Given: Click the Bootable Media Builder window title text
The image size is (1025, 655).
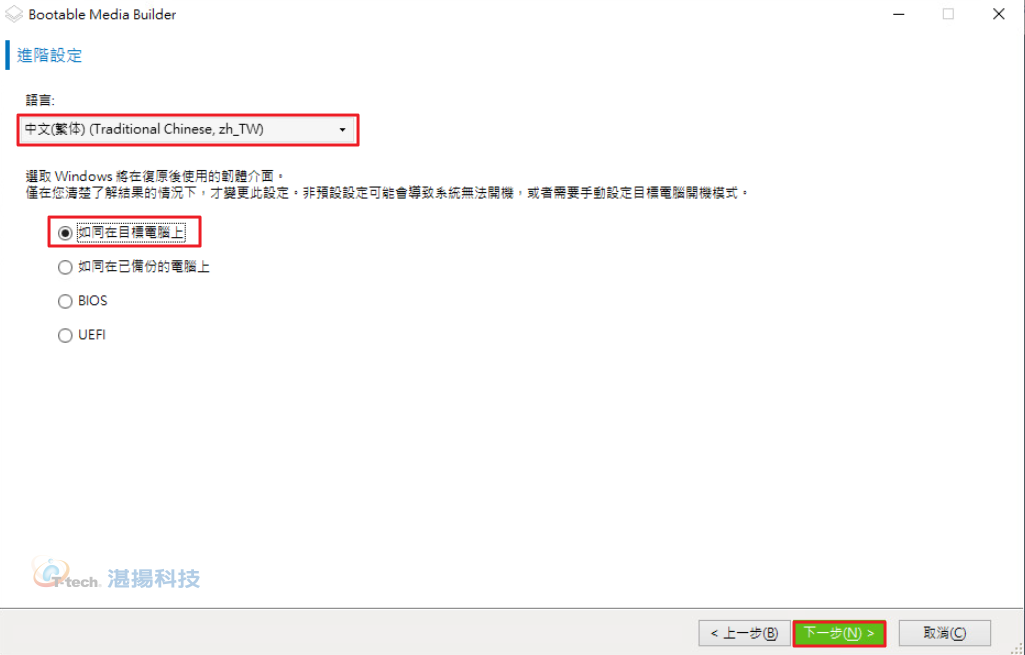Looking at the screenshot, I should [x=102, y=14].
